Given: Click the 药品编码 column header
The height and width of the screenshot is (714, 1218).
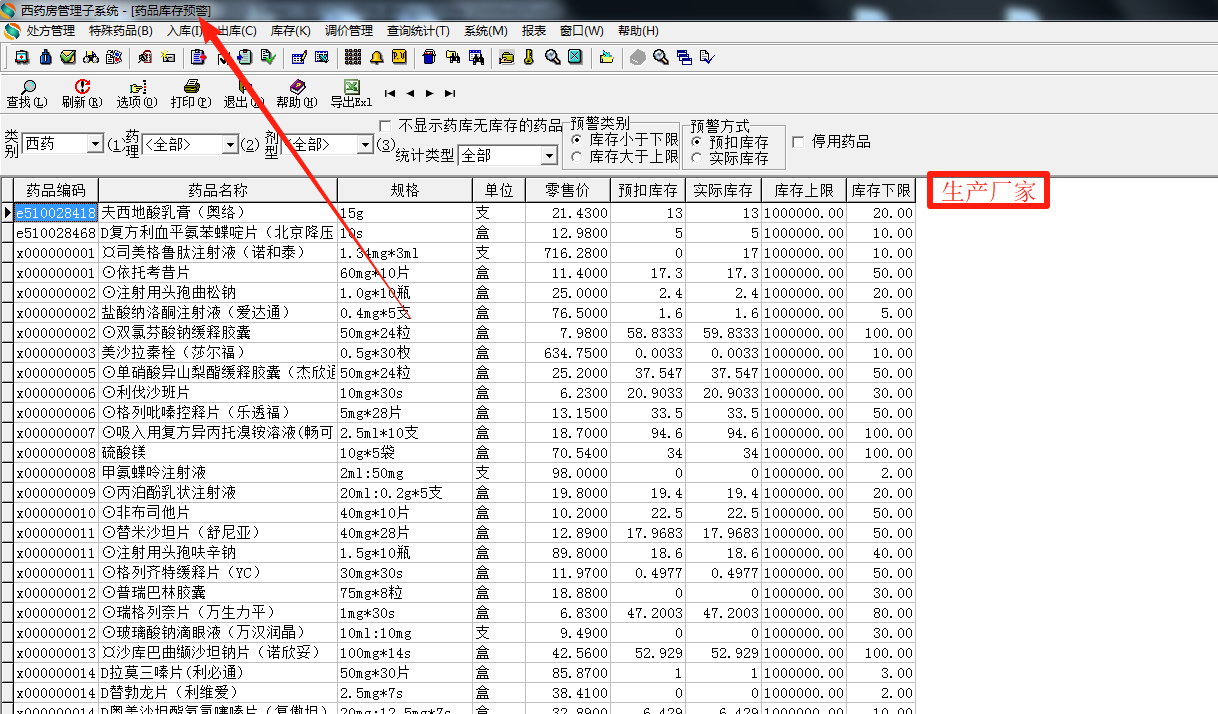Looking at the screenshot, I should click(x=56, y=190).
